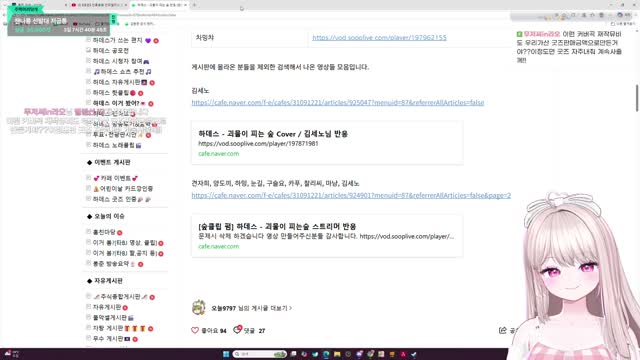Click the red new badge on 무수 게시판
Screen dimensions: 640x360
pyautogui.click(x=135, y=340)
